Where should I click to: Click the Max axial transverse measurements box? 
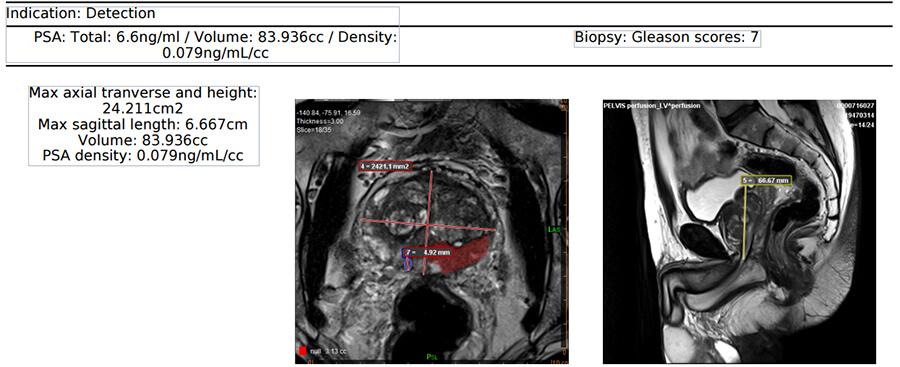point(143,125)
